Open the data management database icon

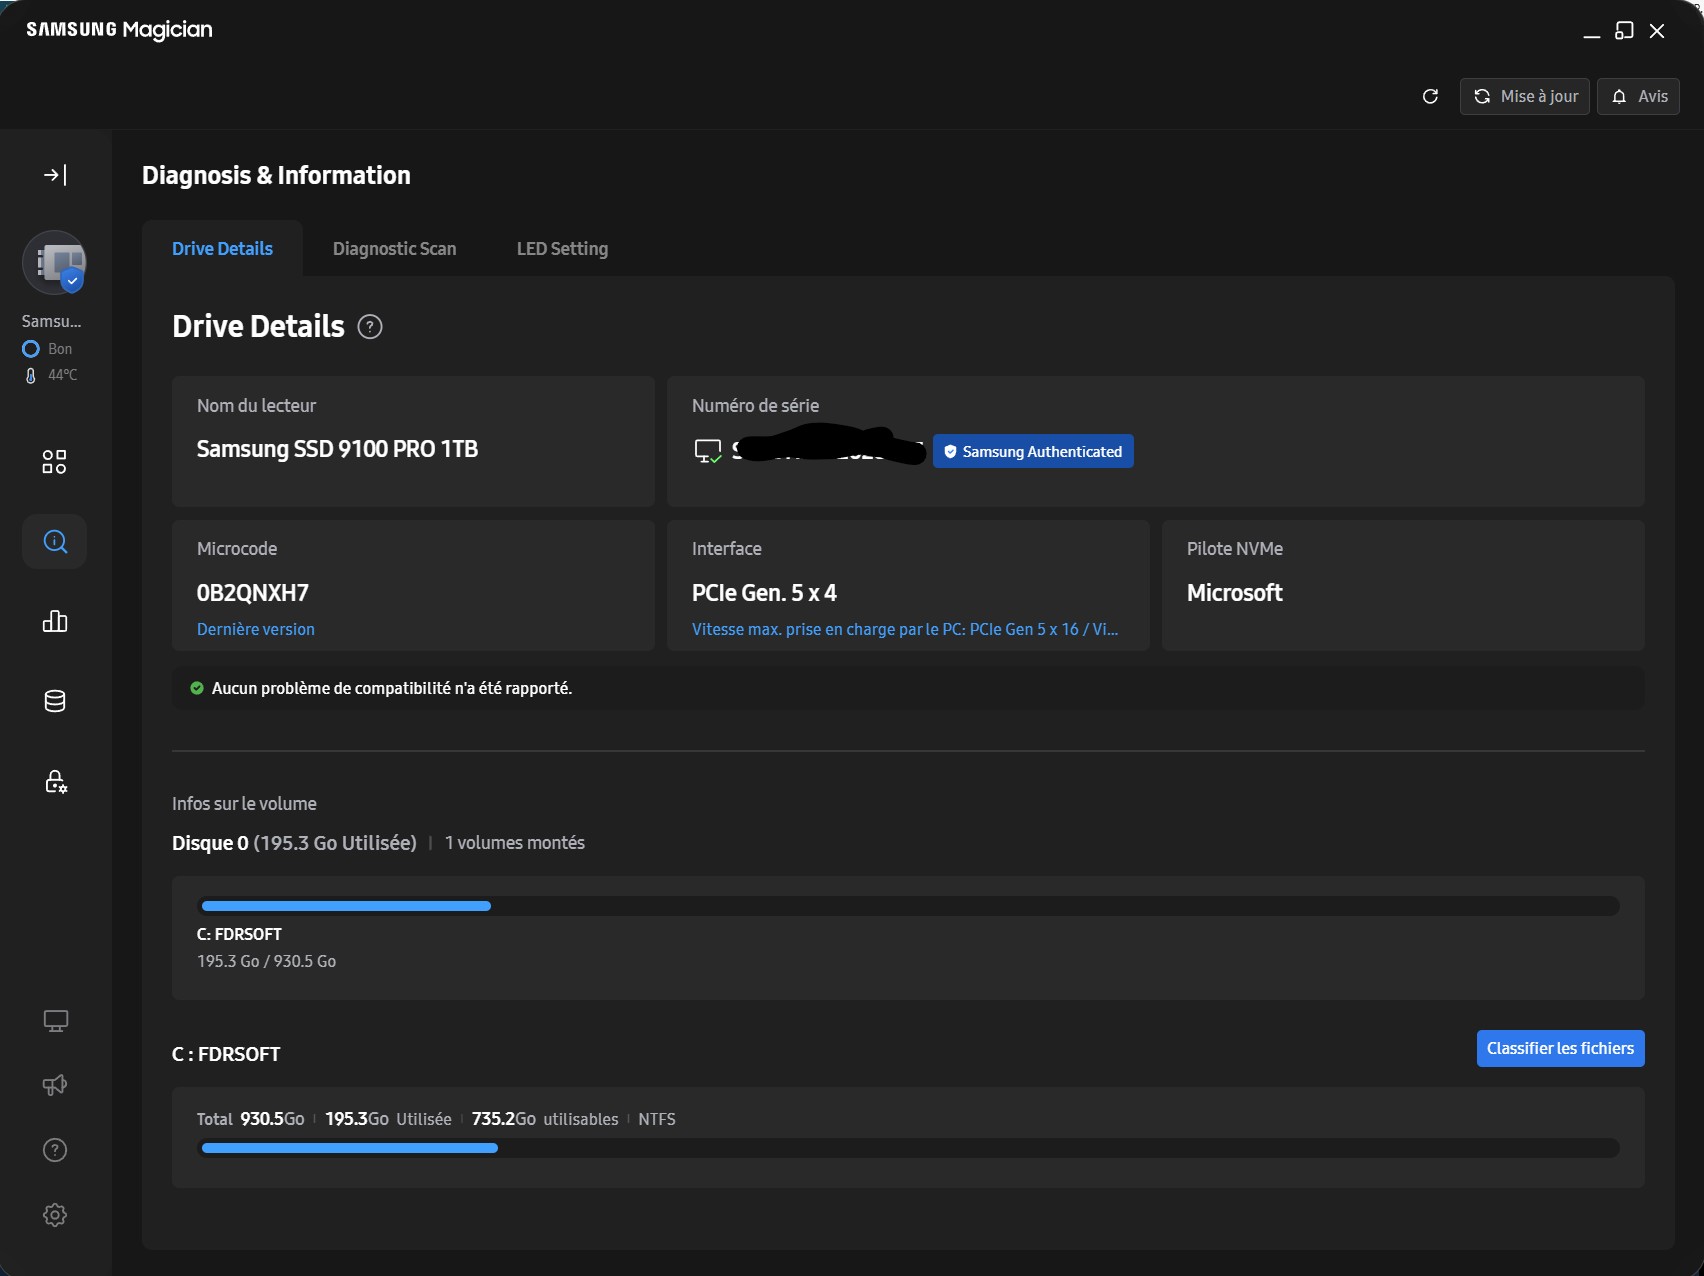[55, 701]
